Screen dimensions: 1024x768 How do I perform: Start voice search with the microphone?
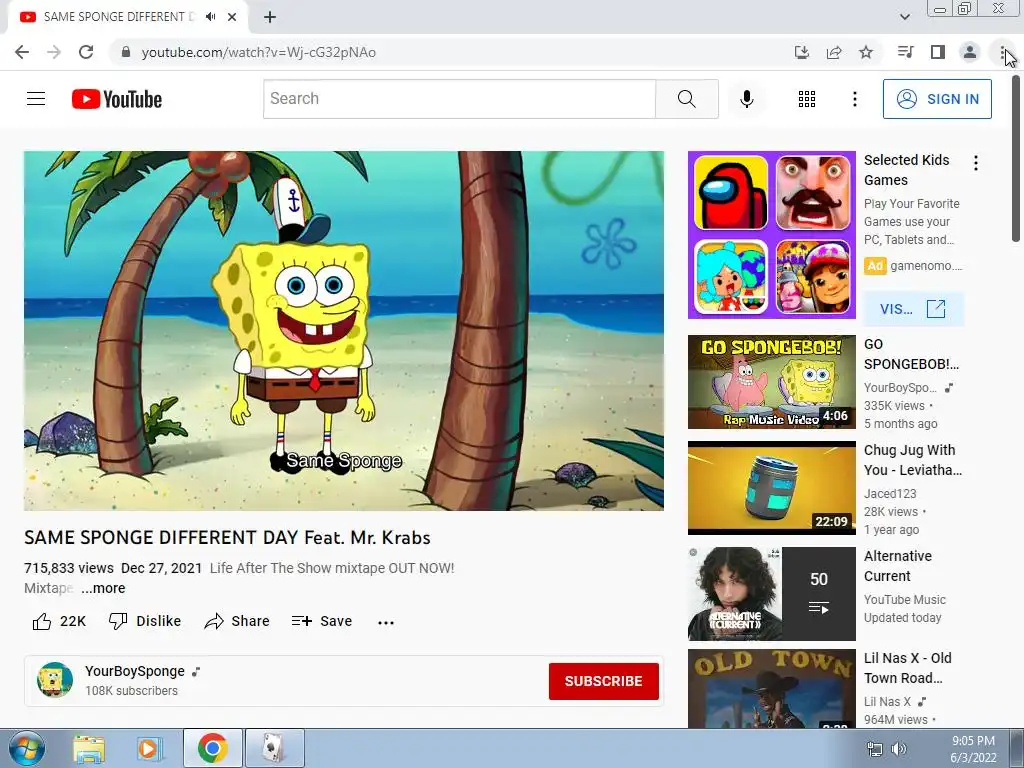[x=747, y=99]
